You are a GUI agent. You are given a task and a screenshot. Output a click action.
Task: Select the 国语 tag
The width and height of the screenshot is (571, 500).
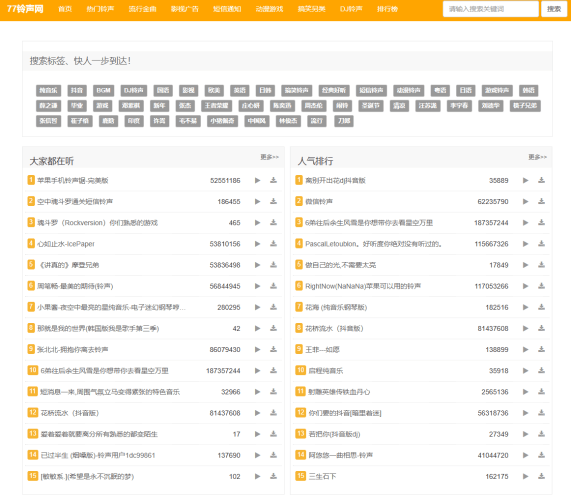(163, 90)
